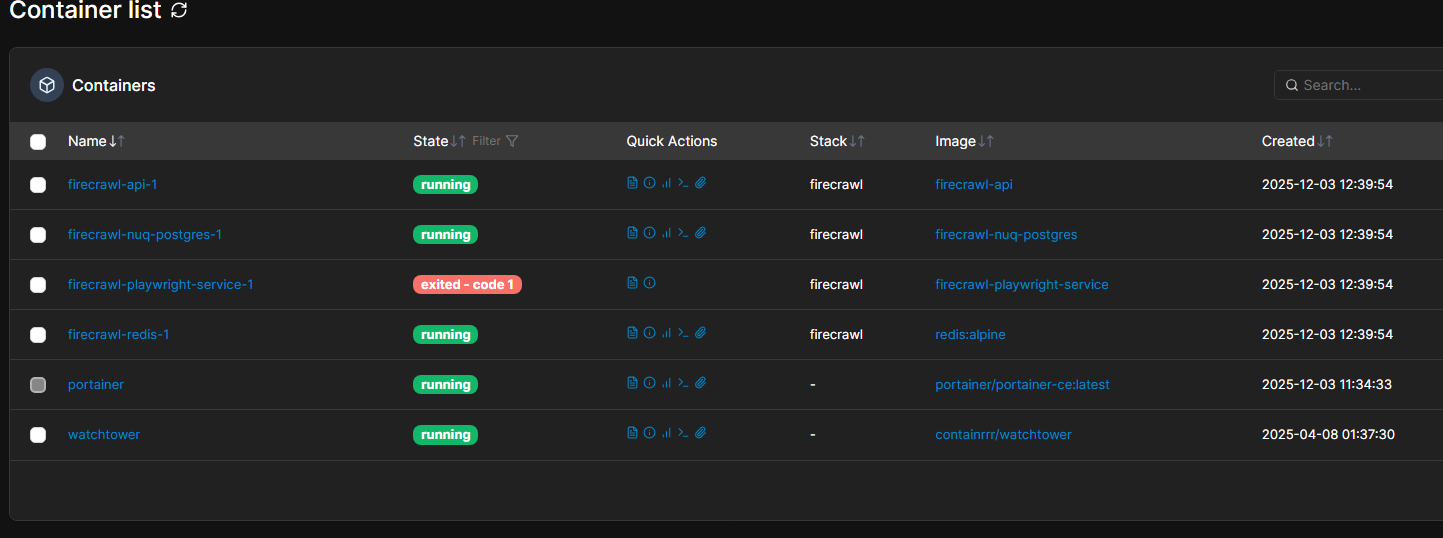
Task: Open exec console for firecrawl-redis-1
Action: coord(683,333)
